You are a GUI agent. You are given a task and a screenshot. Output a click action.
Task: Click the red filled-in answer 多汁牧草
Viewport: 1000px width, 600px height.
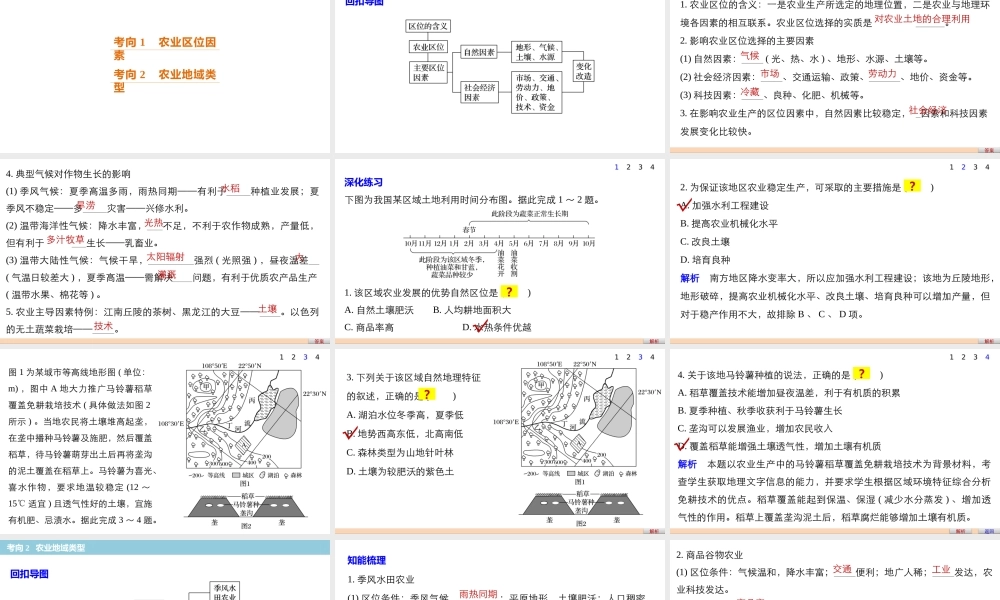tap(66, 239)
